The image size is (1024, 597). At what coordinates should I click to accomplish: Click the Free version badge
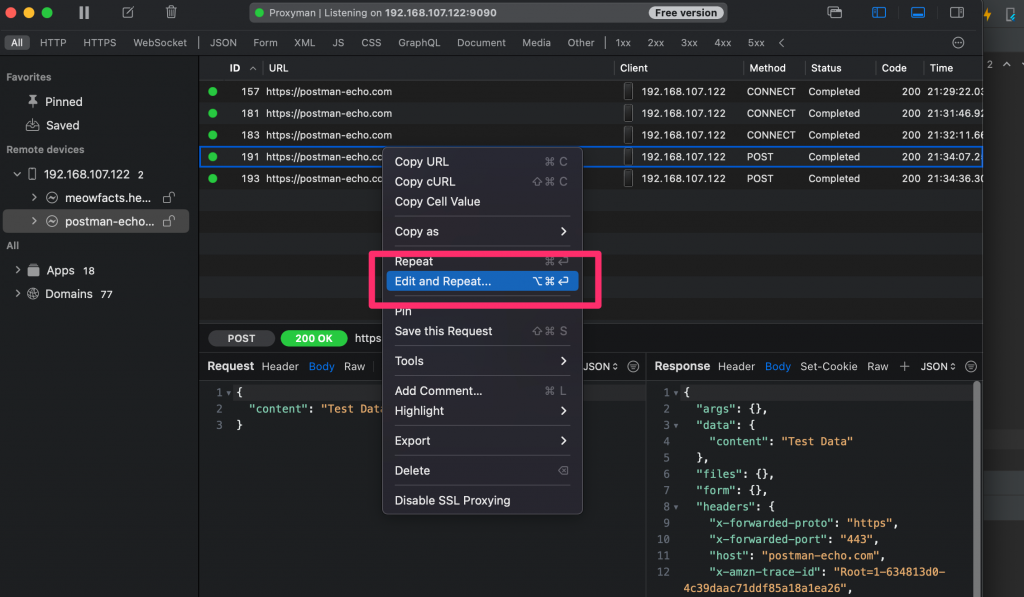[685, 13]
